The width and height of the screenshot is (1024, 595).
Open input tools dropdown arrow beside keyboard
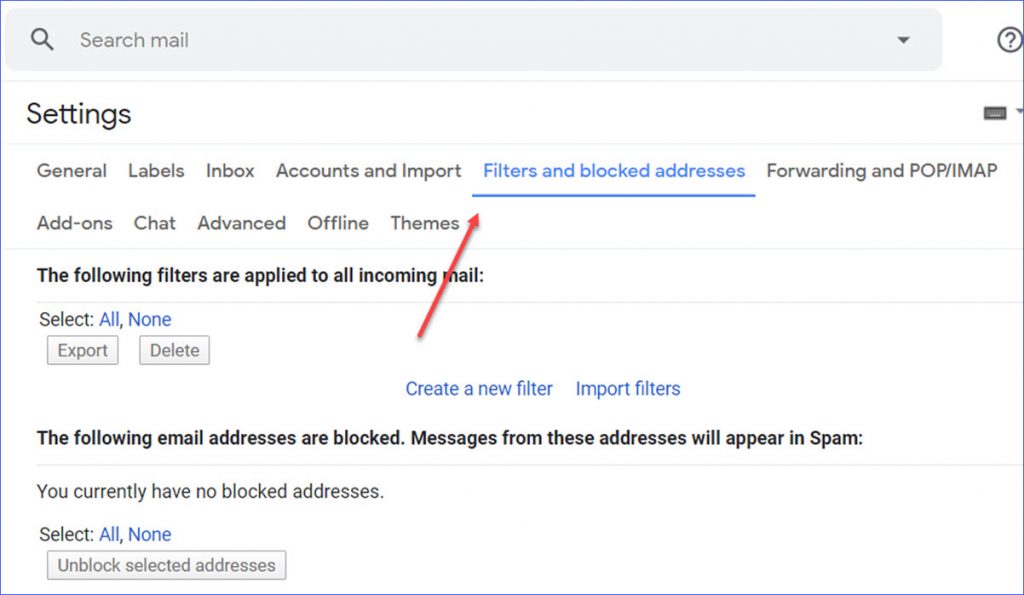coord(1019,112)
